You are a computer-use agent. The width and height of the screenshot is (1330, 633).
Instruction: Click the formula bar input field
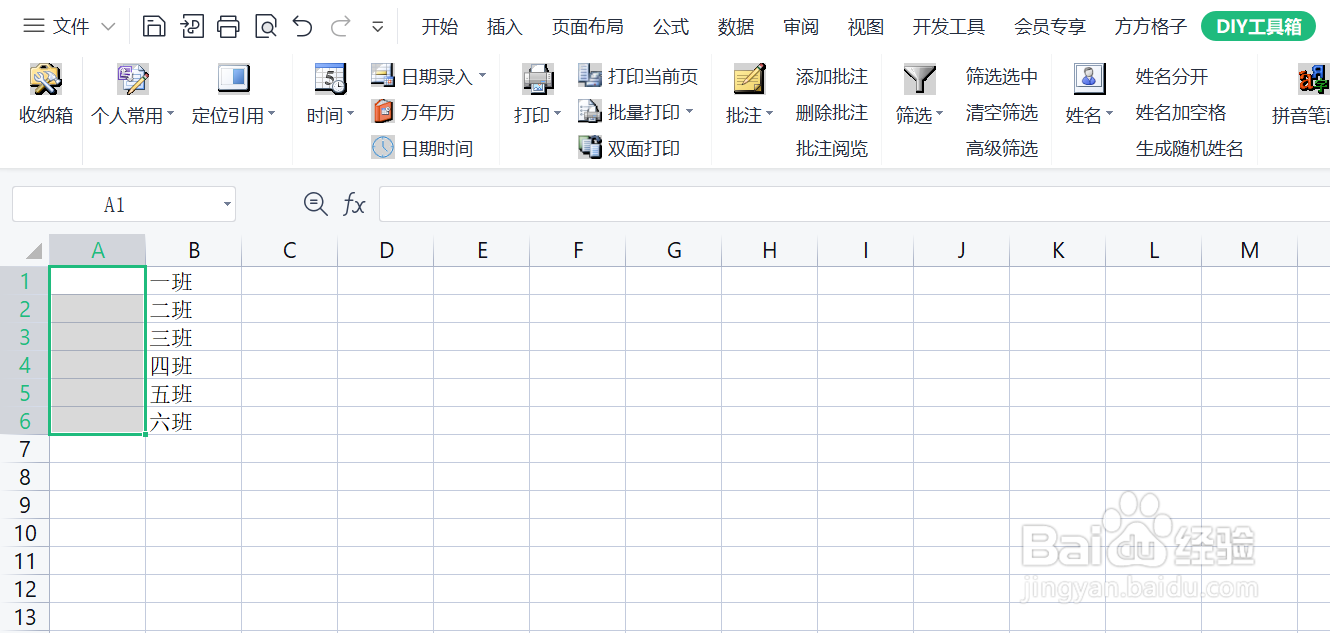point(855,205)
